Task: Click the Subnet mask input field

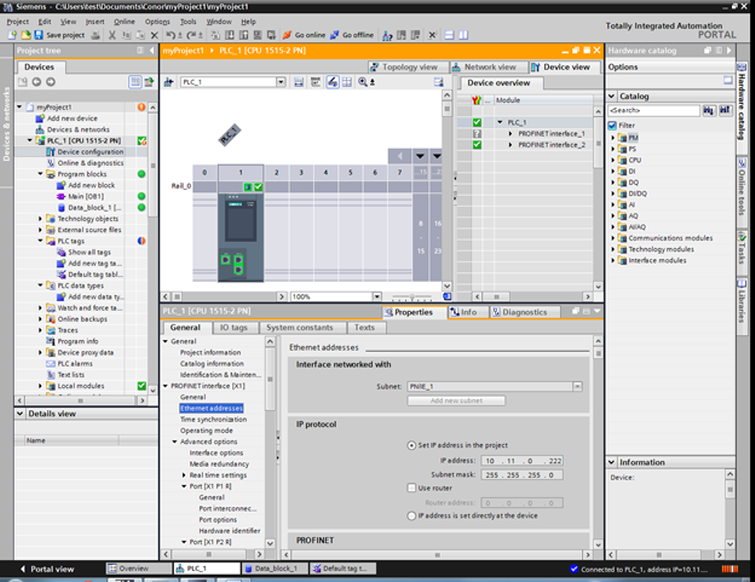Action: [521, 475]
